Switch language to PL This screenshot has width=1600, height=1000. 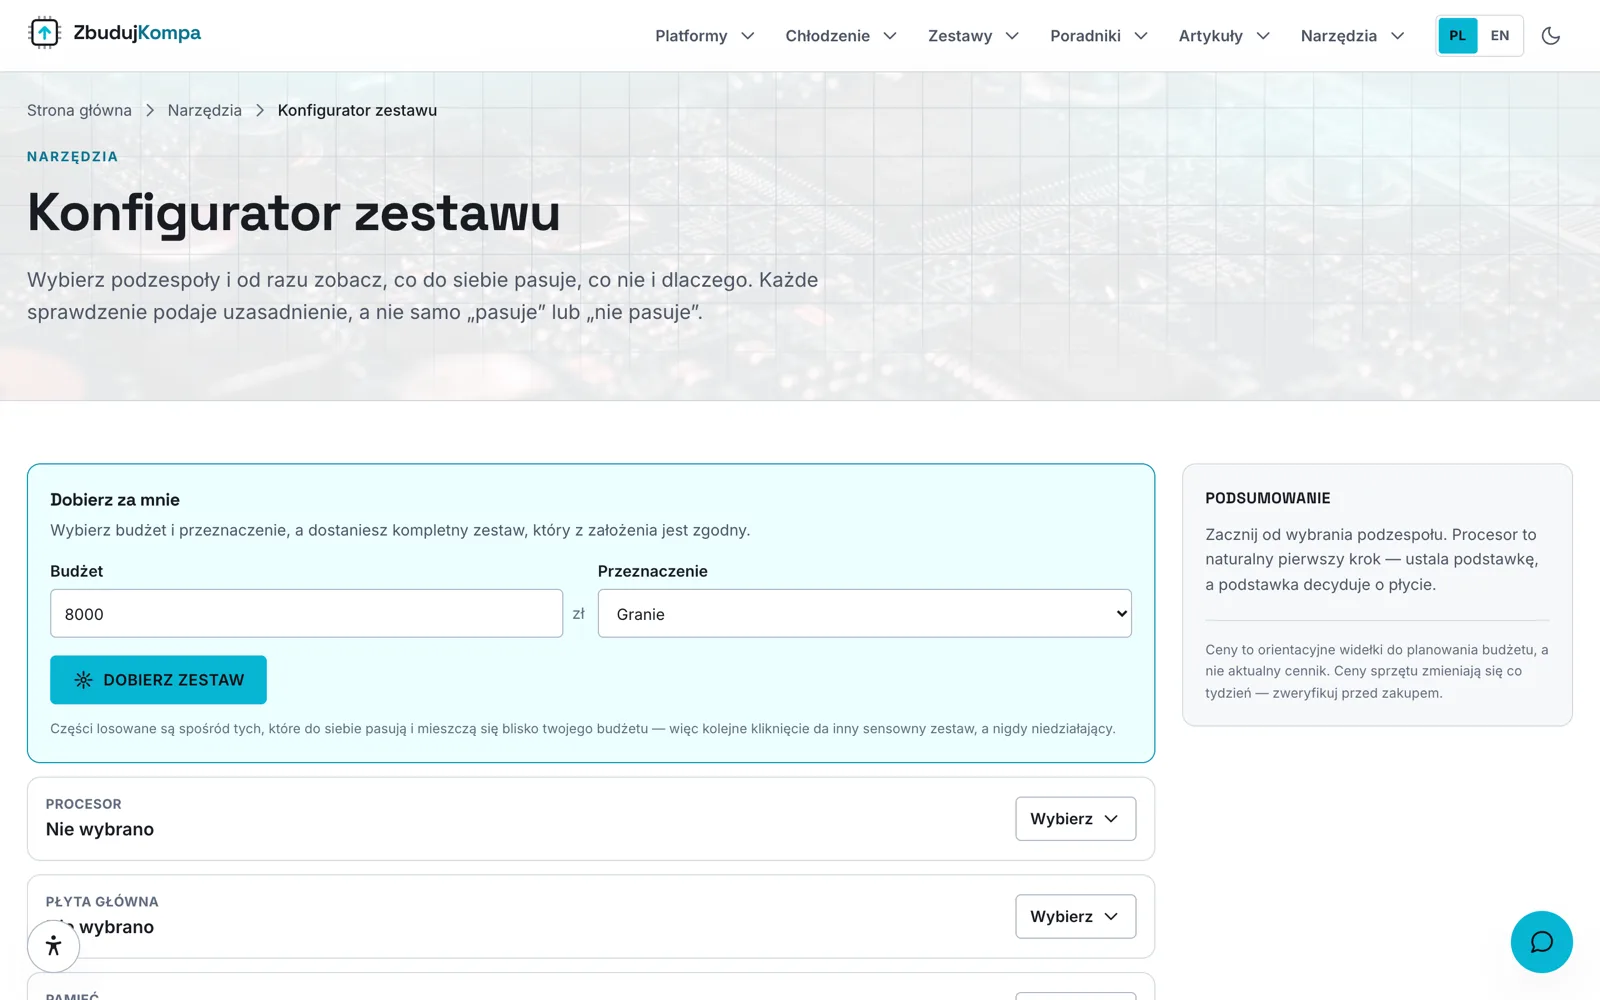(x=1458, y=36)
